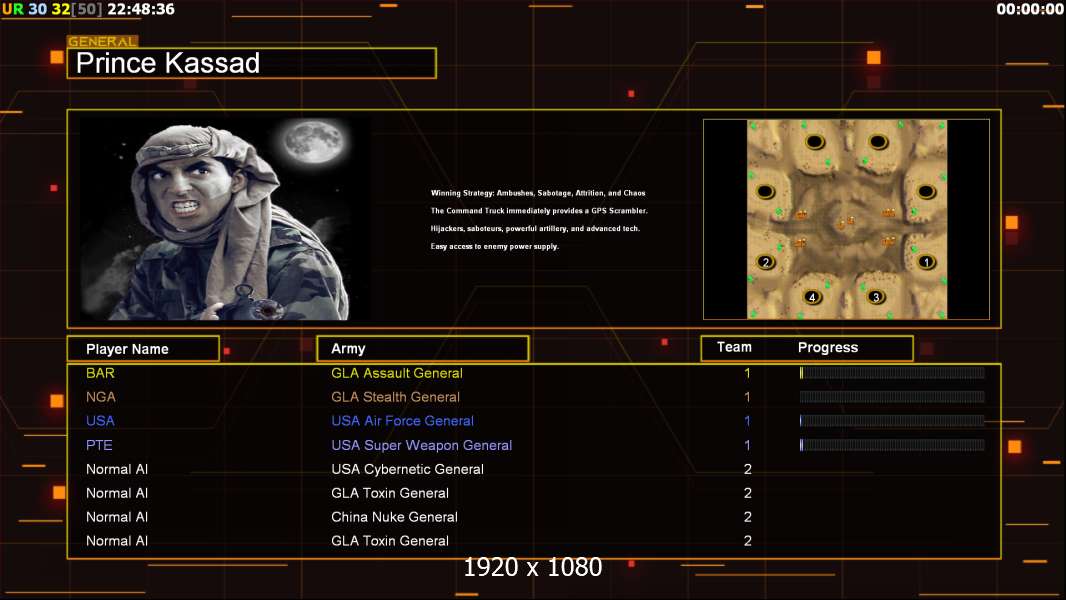Click the 00:00:00 timer readout
Screen dimensions: 1066x600
point(1029,9)
